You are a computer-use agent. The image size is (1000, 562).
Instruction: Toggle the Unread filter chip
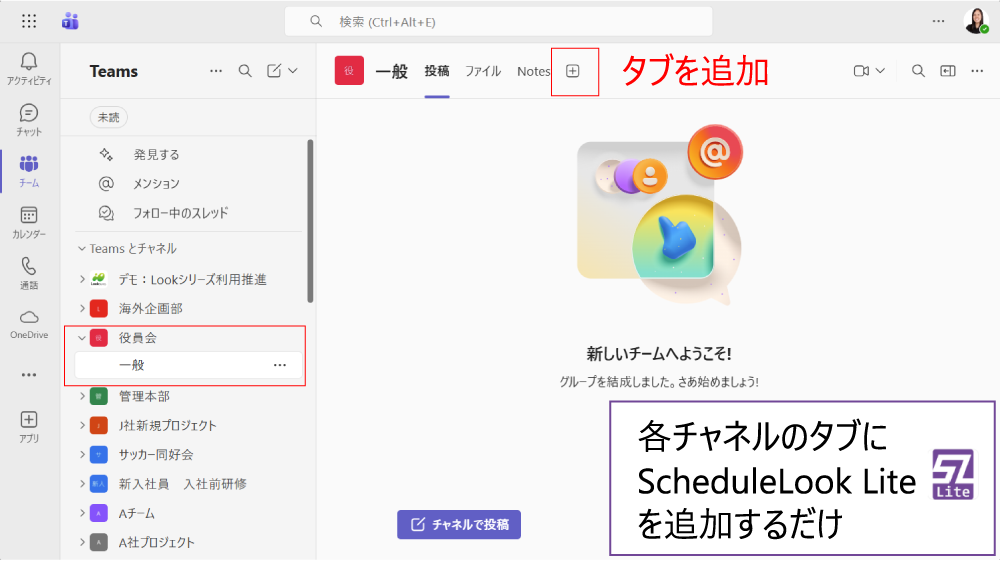pos(108,117)
